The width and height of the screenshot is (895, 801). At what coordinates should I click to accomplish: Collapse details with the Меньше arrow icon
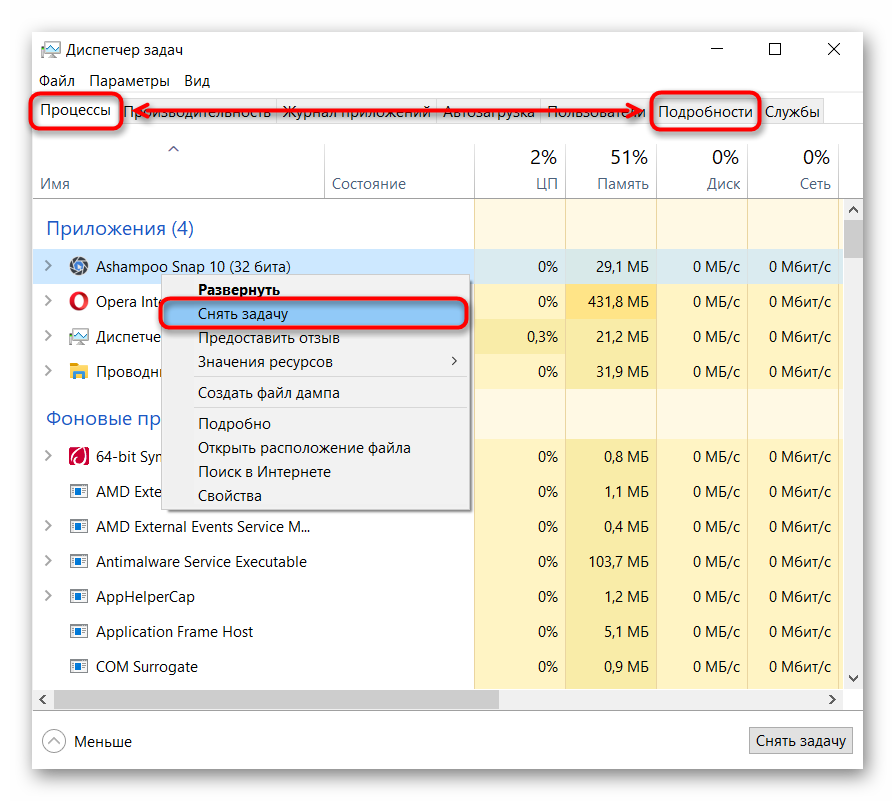click(x=54, y=741)
